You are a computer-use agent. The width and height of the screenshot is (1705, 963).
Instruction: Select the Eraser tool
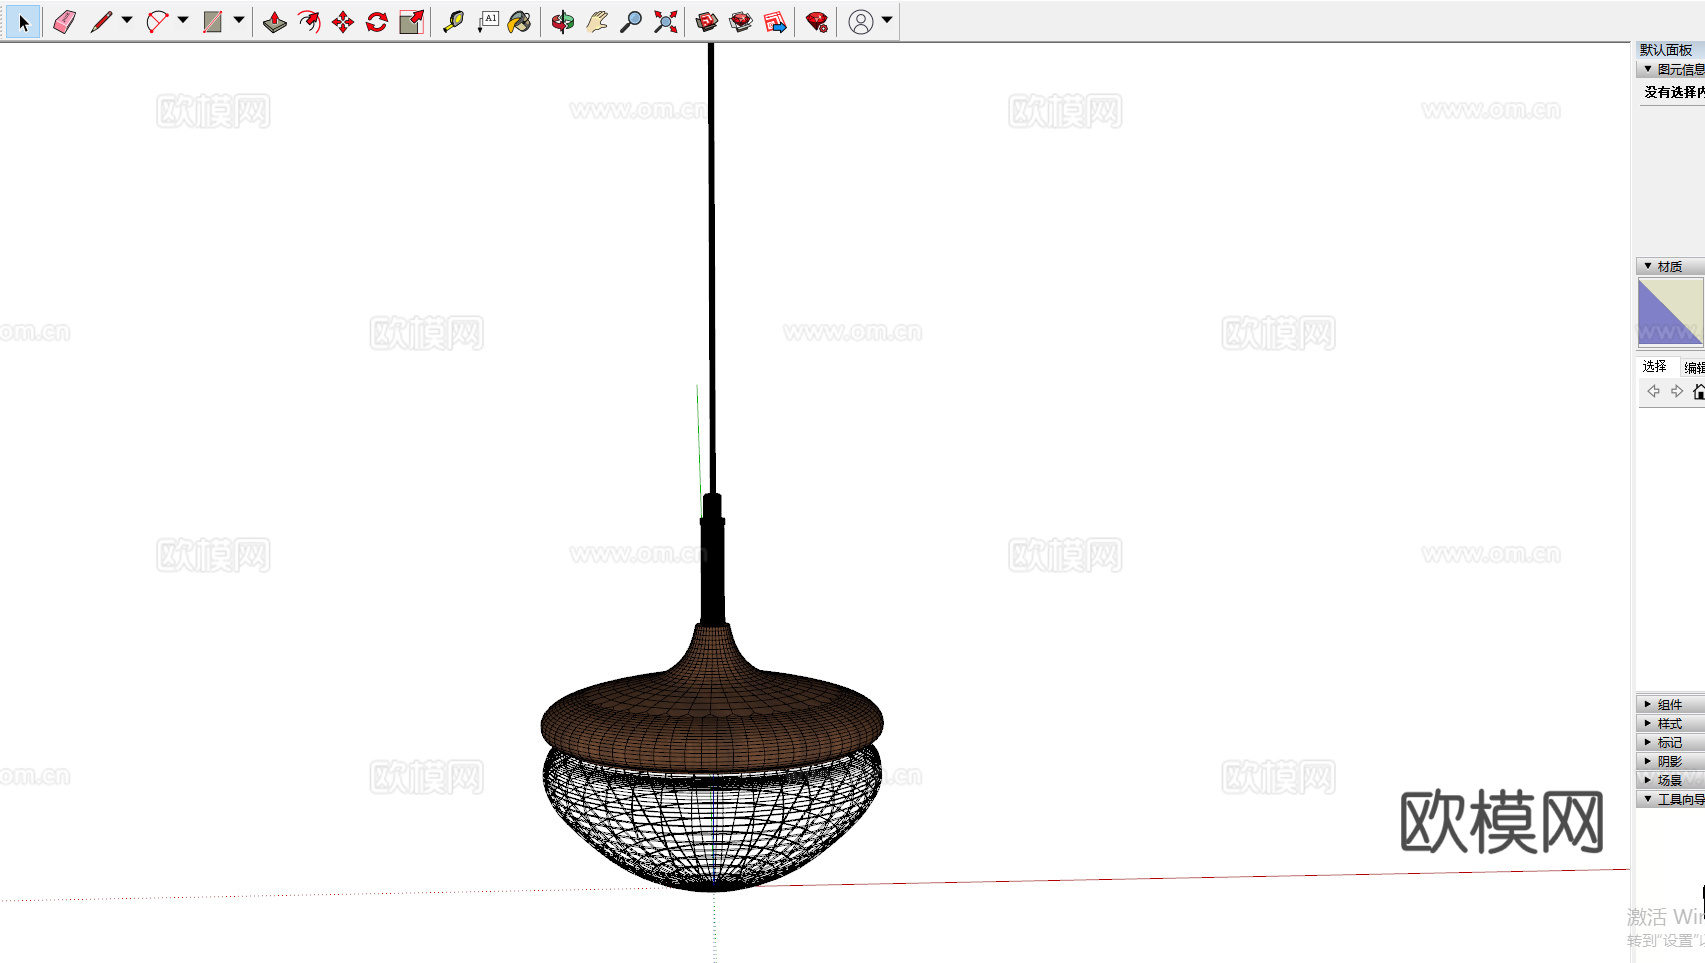64,22
